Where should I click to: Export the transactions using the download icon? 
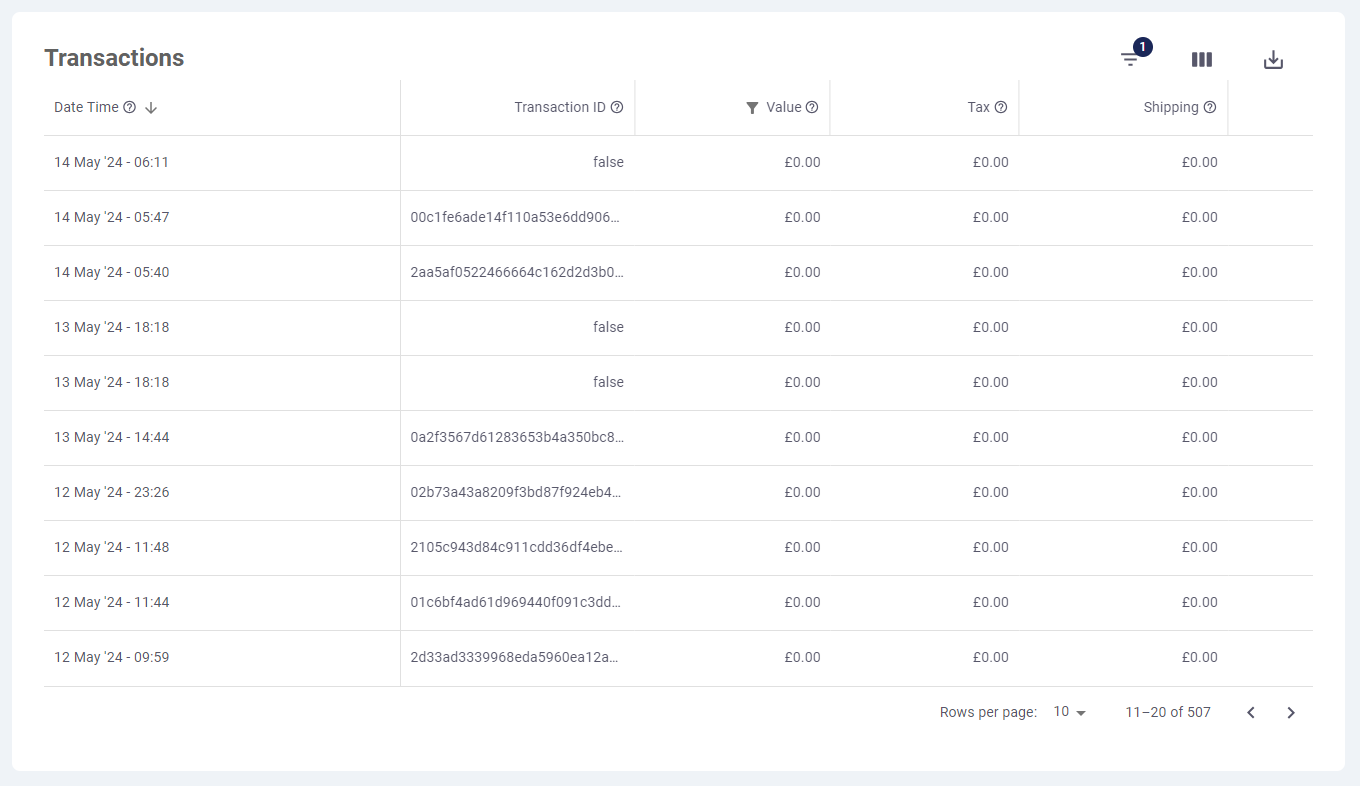1273,59
